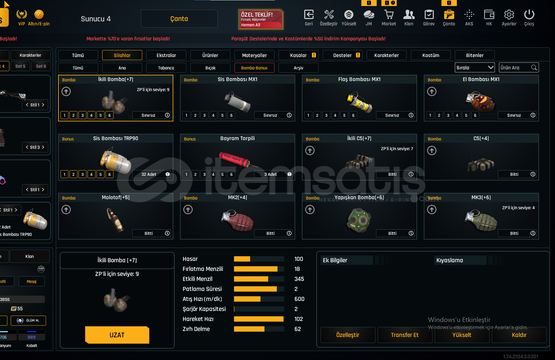Click upgrade arrow on El Bombası MK1
The width and height of the screenshot is (555, 360).
point(431,92)
